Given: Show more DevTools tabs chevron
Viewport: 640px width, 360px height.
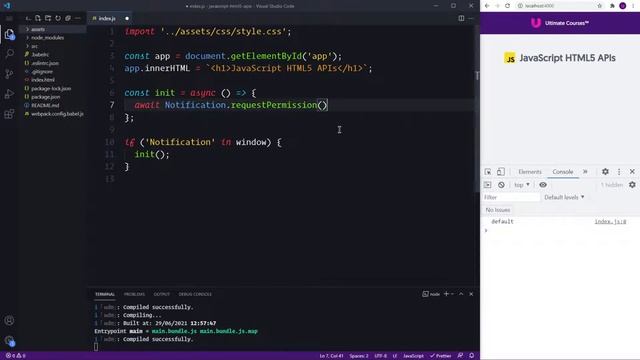Looking at the screenshot, I should (x=585, y=172).
